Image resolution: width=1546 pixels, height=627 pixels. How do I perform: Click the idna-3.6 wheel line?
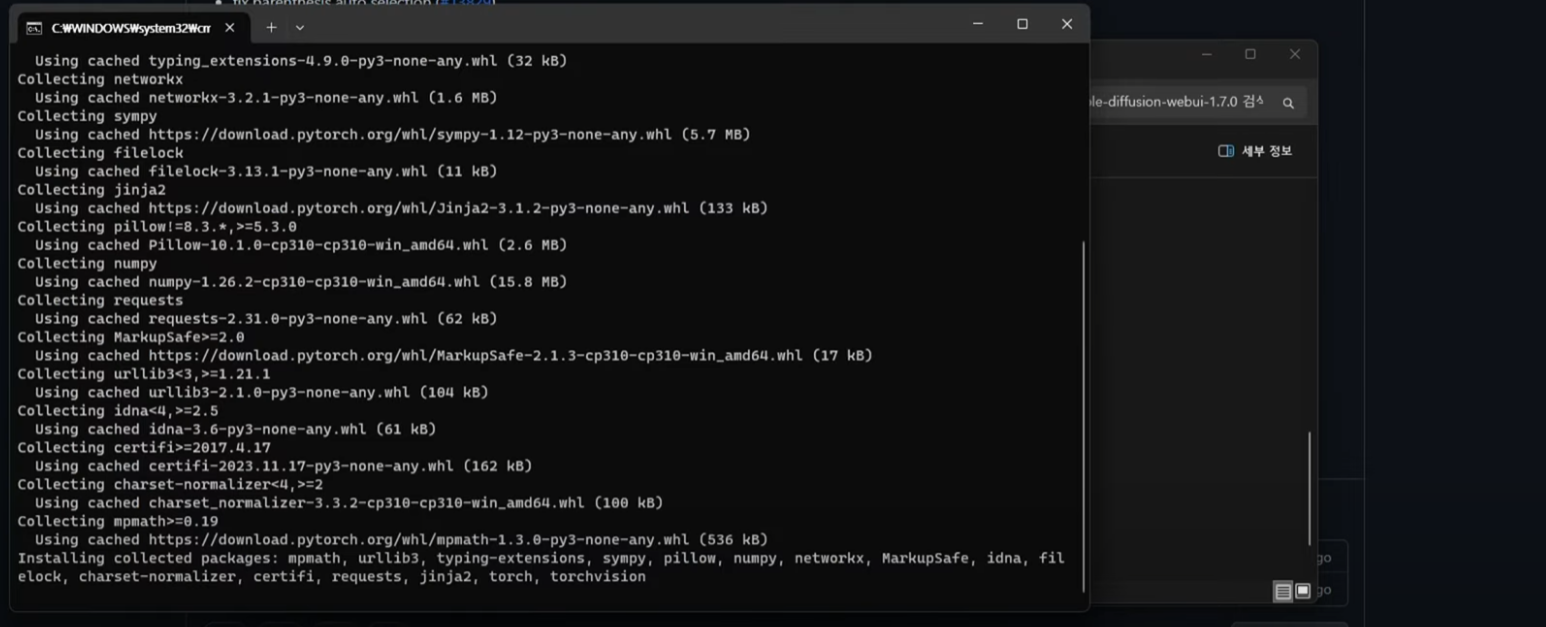235,429
